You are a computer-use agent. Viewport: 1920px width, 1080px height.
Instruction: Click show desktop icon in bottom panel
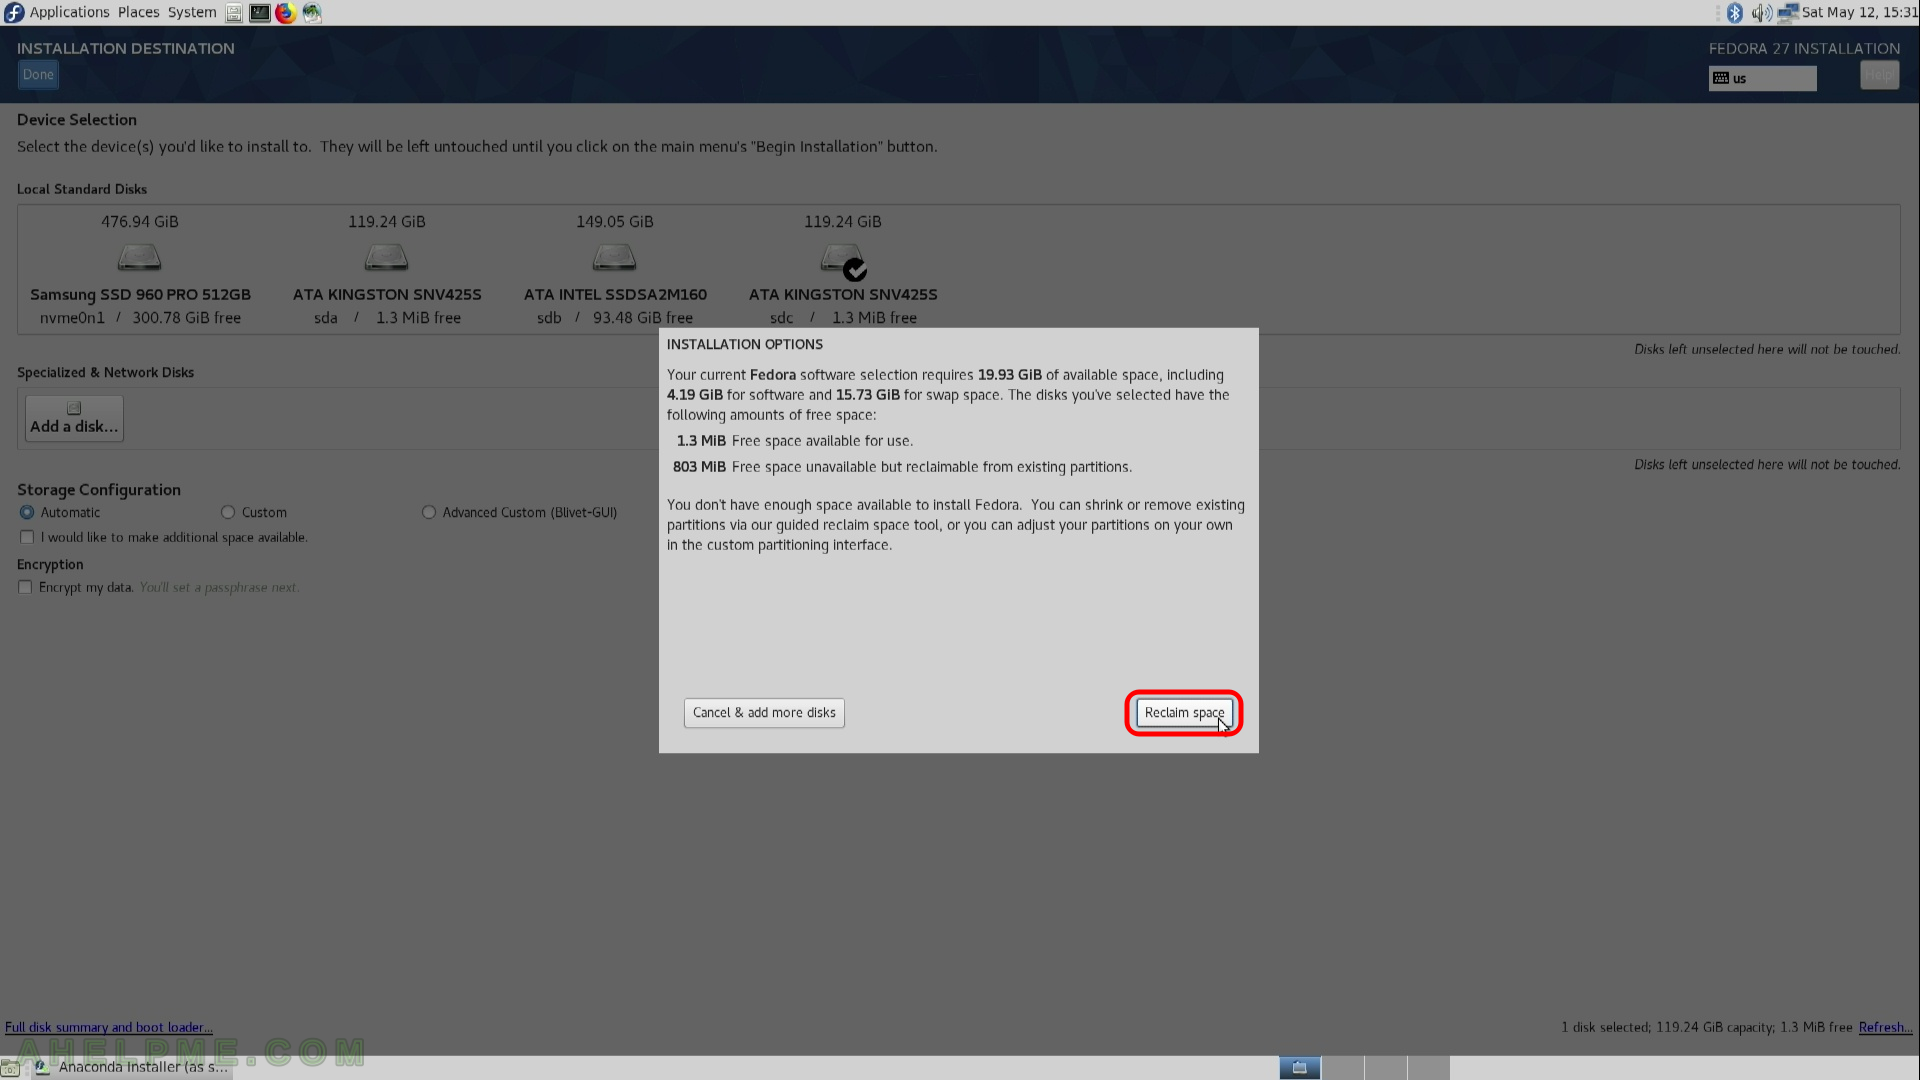[x=10, y=1068]
